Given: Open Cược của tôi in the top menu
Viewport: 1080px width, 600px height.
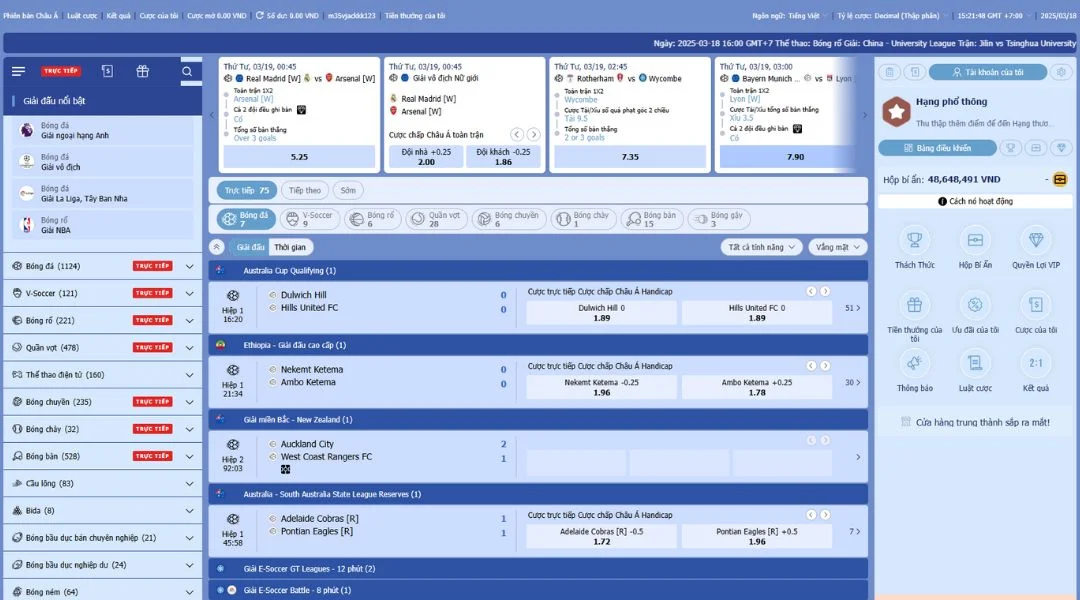Looking at the screenshot, I should (x=159, y=15).
